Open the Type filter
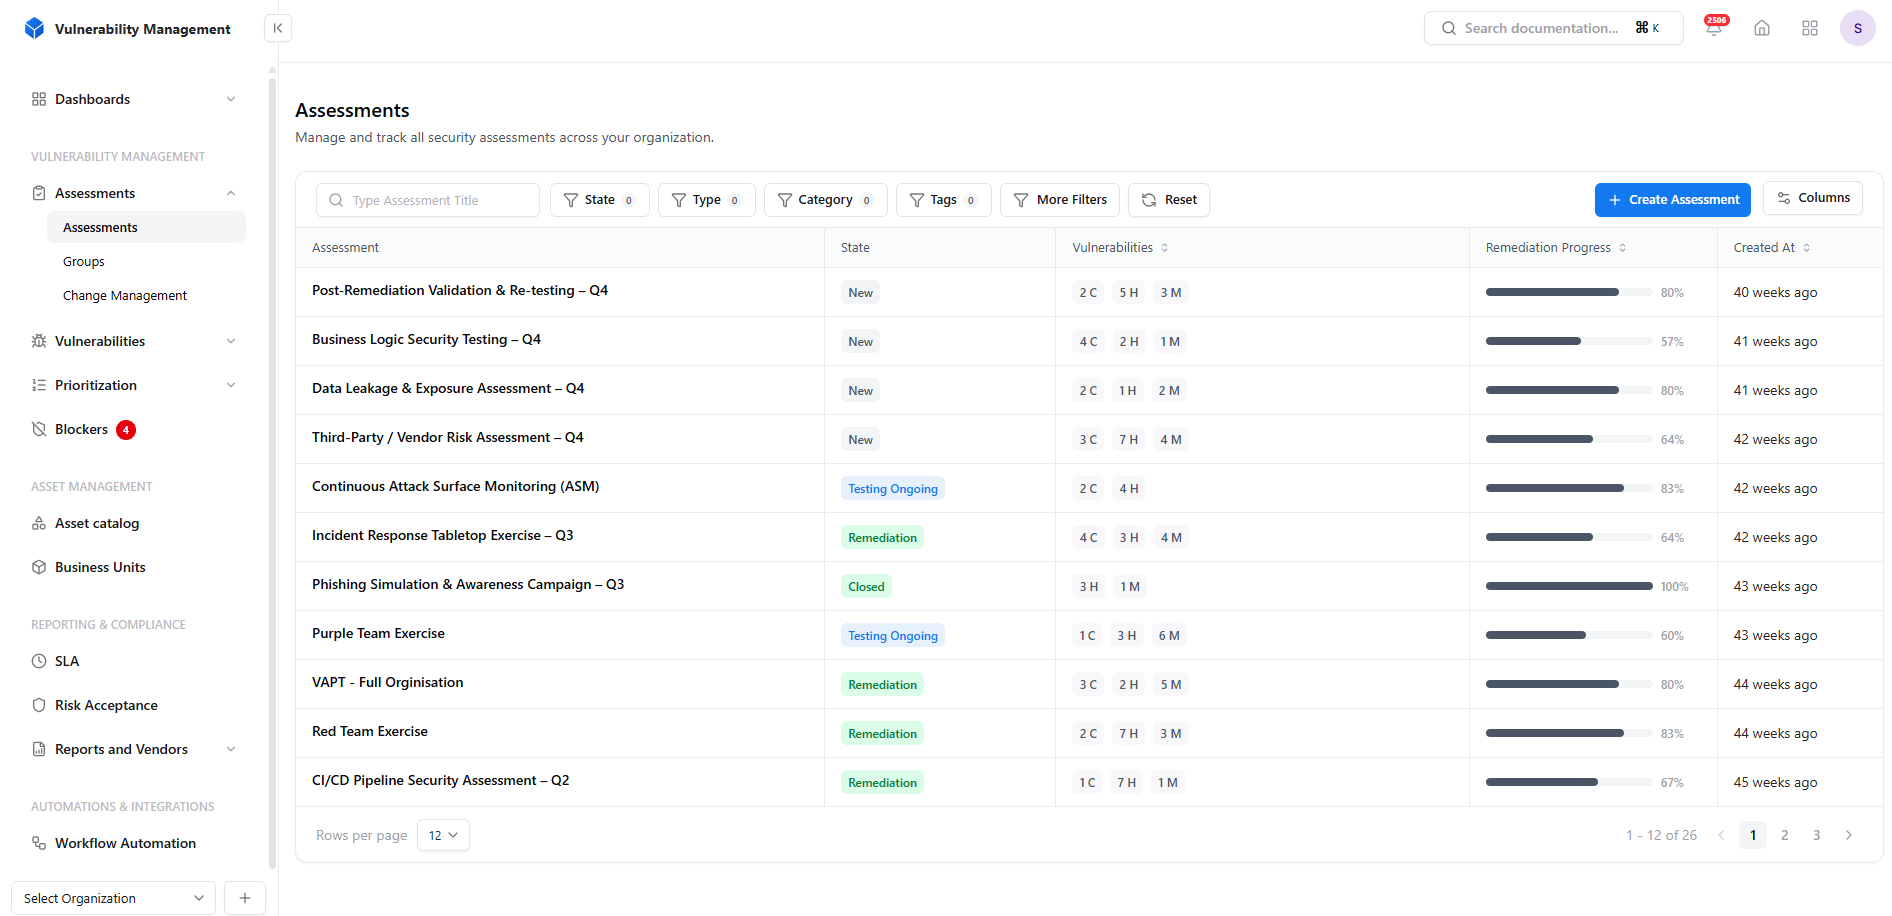This screenshot has width=1892, height=916. [x=706, y=200]
